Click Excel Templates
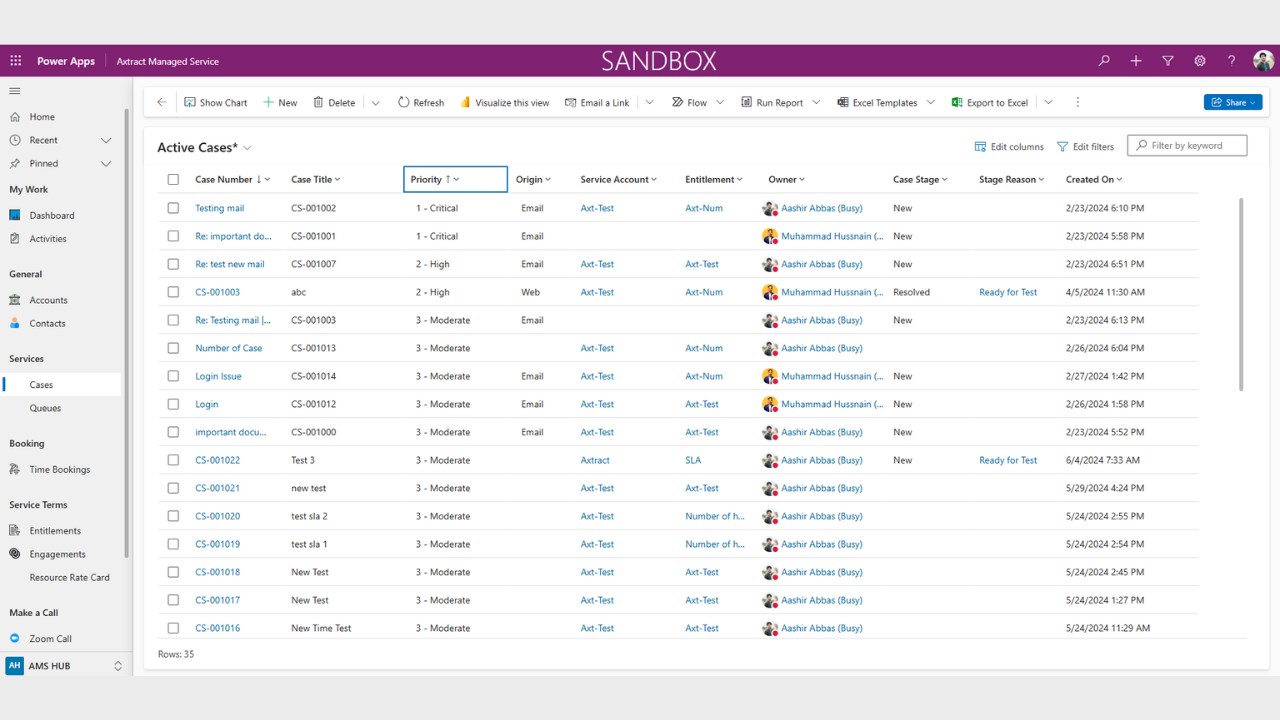Viewport: 1280px width, 720px height. coord(877,102)
